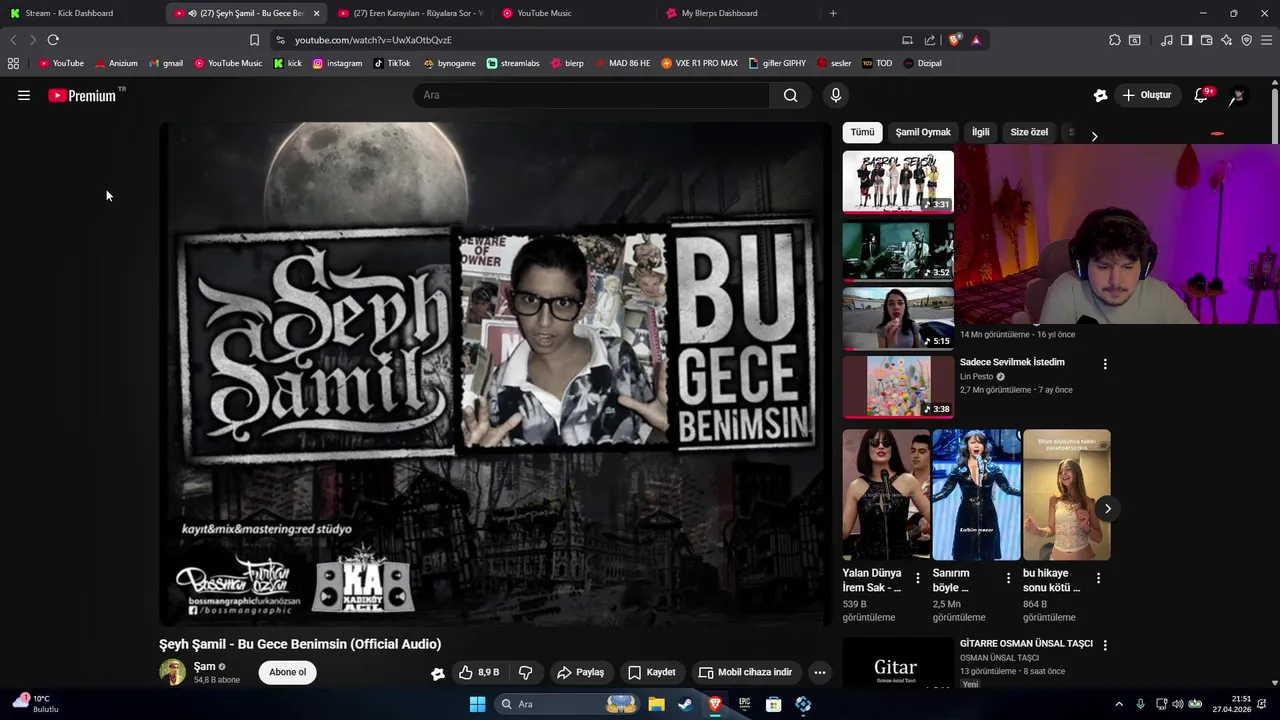This screenshot has height=720, width=1280.
Task: Switch to My Blerps Dashboard tab
Action: coord(738,13)
